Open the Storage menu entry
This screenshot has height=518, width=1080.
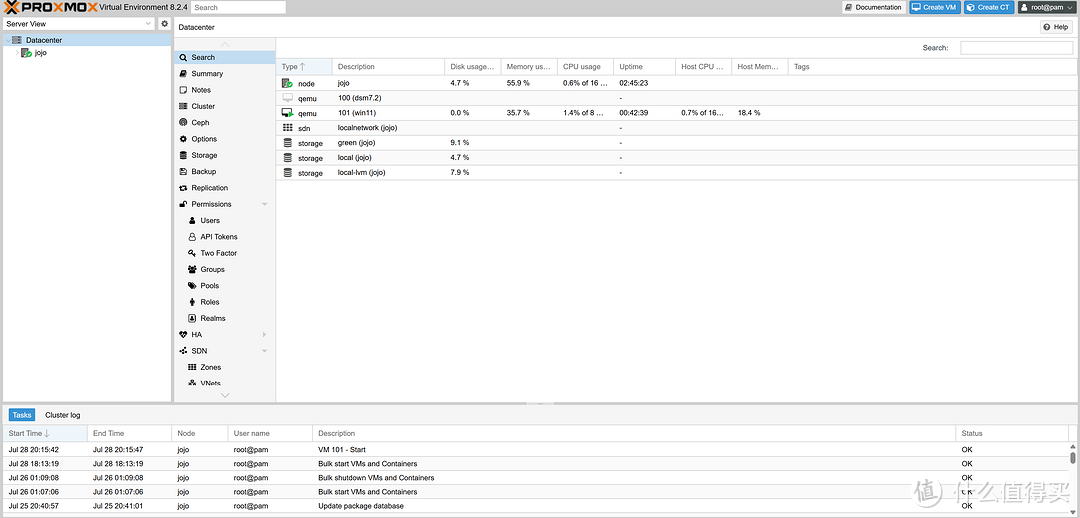[204, 155]
